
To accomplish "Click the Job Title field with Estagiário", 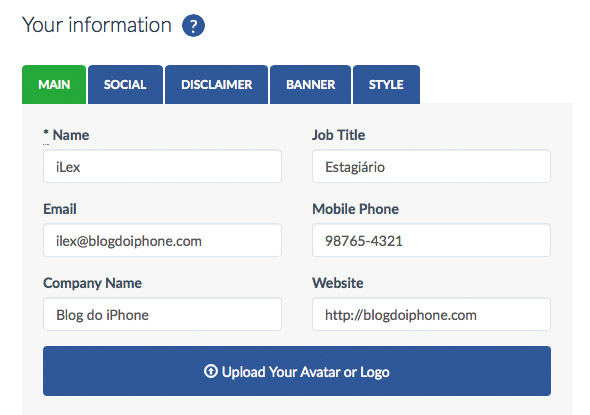I will click(431, 166).
